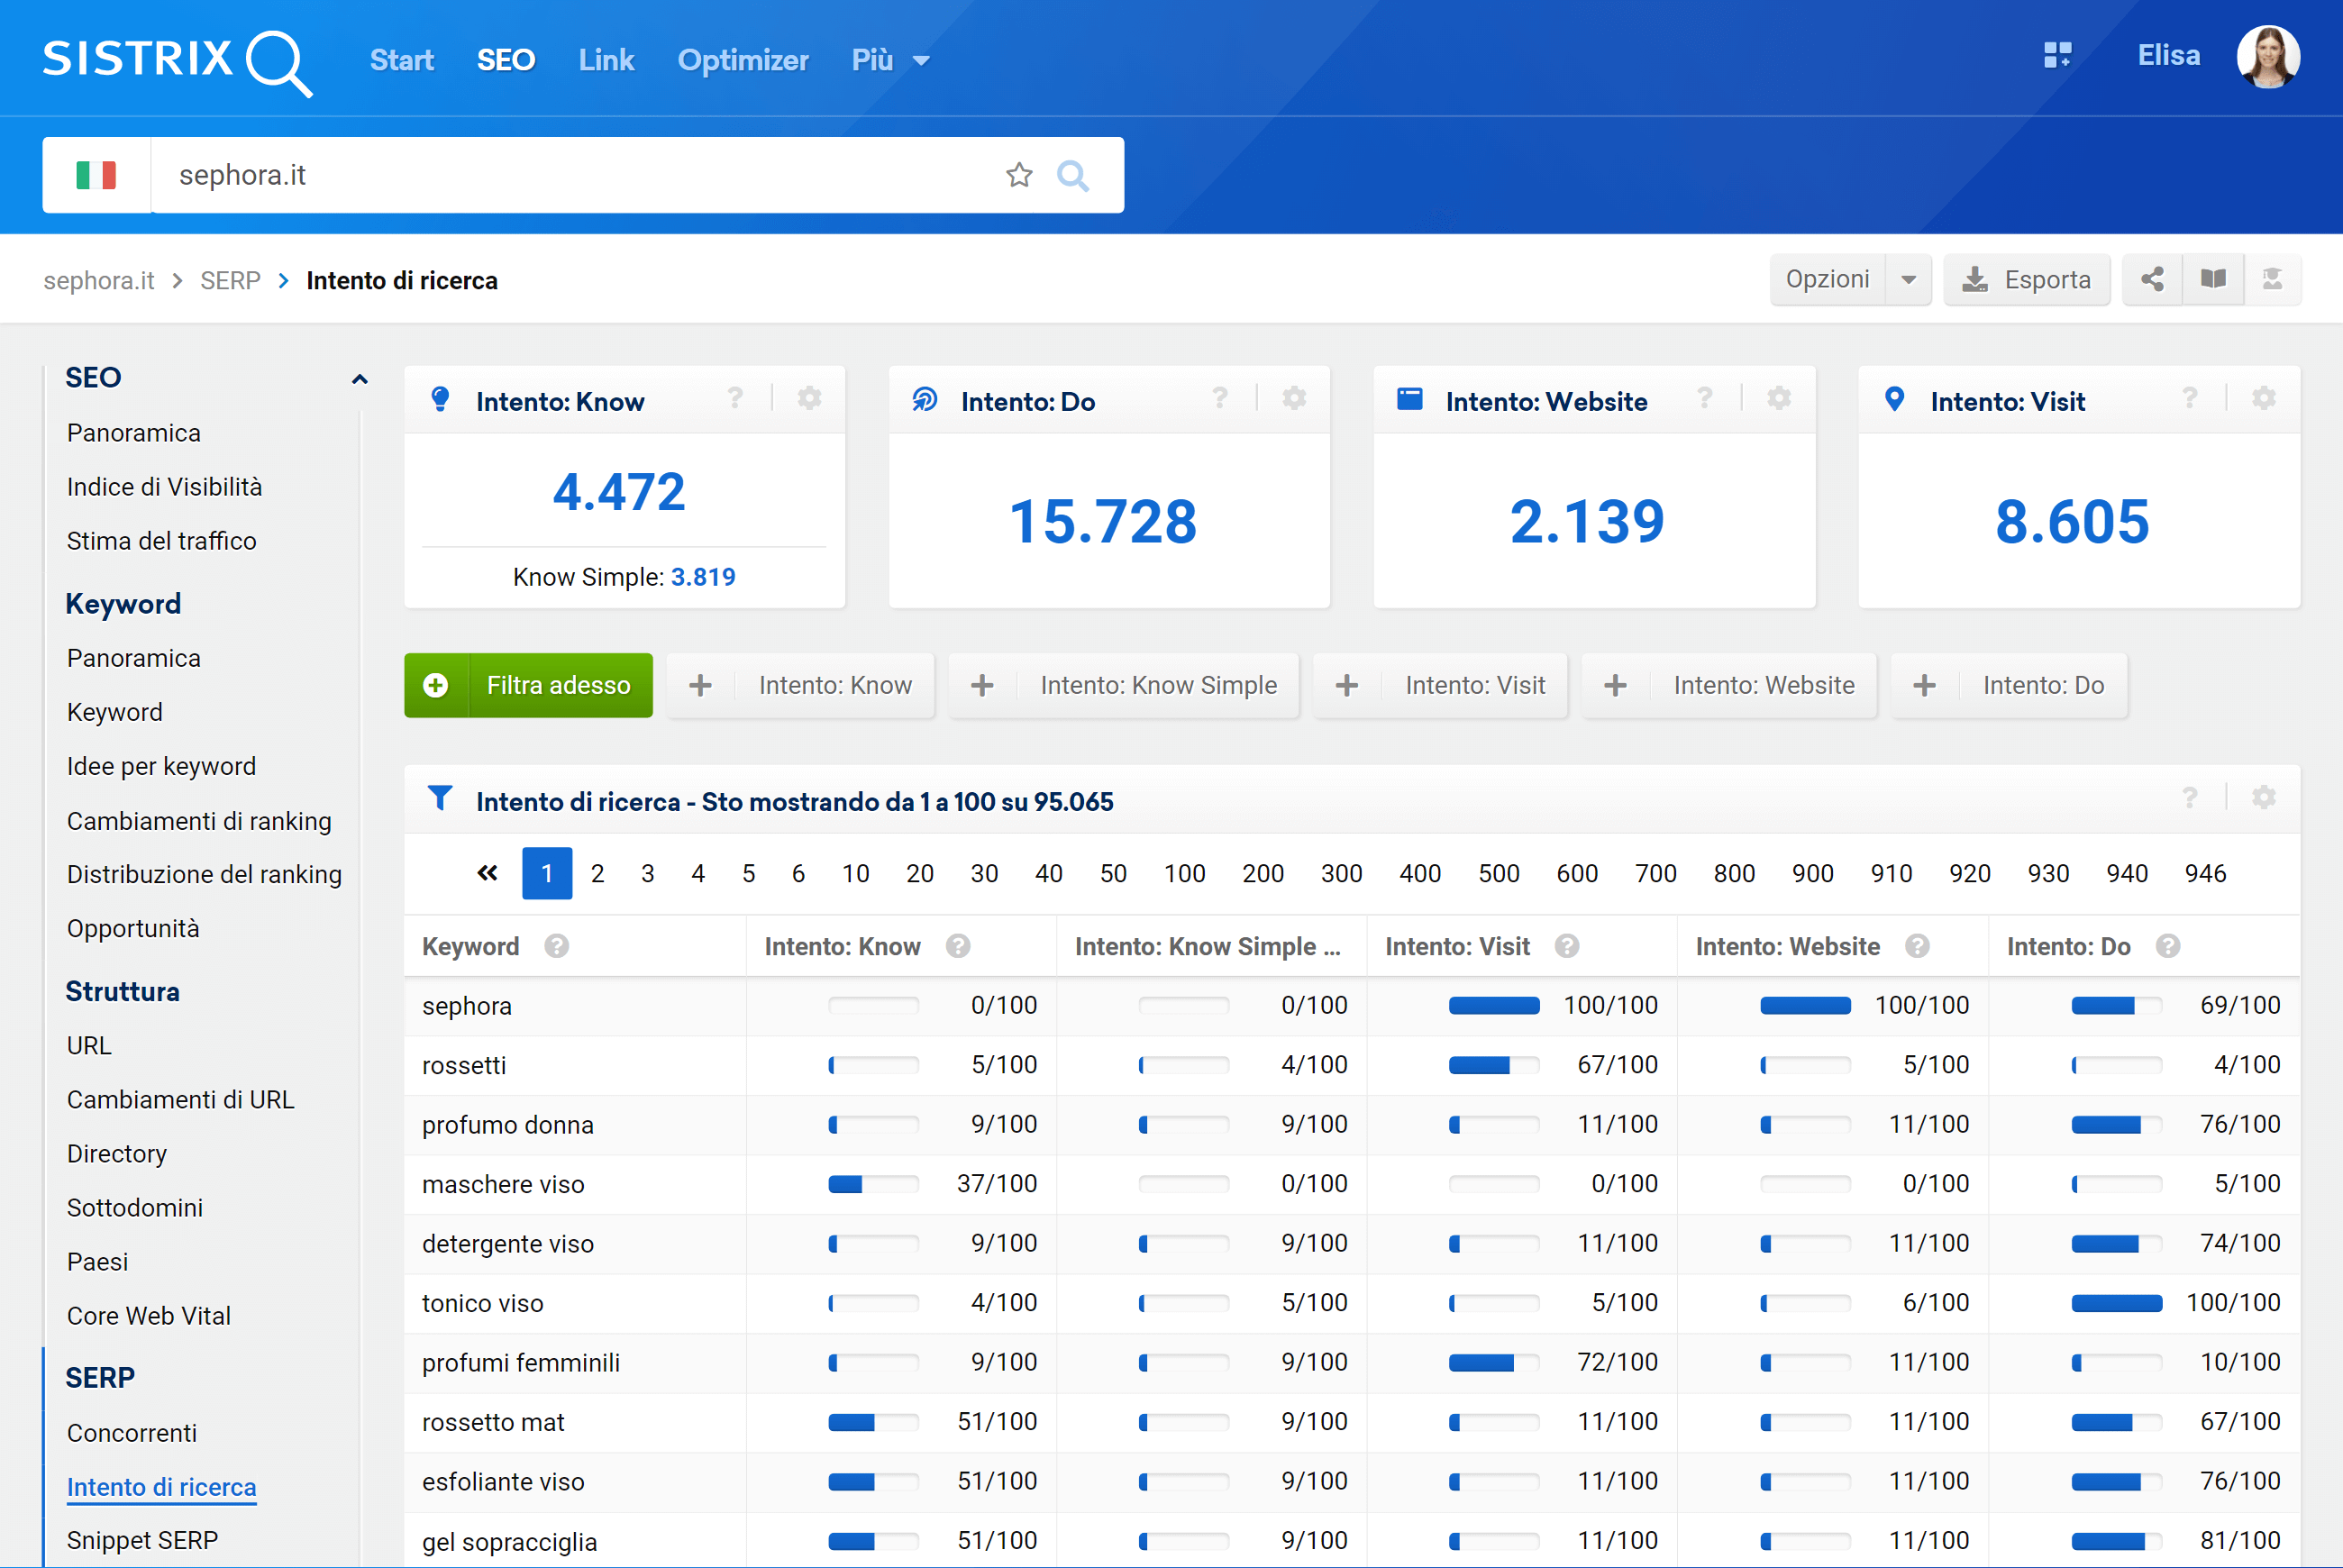The width and height of the screenshot is (2343, 1568).
Task: Click help icon next to Intento: Website column
Action: coord(1917,946)
